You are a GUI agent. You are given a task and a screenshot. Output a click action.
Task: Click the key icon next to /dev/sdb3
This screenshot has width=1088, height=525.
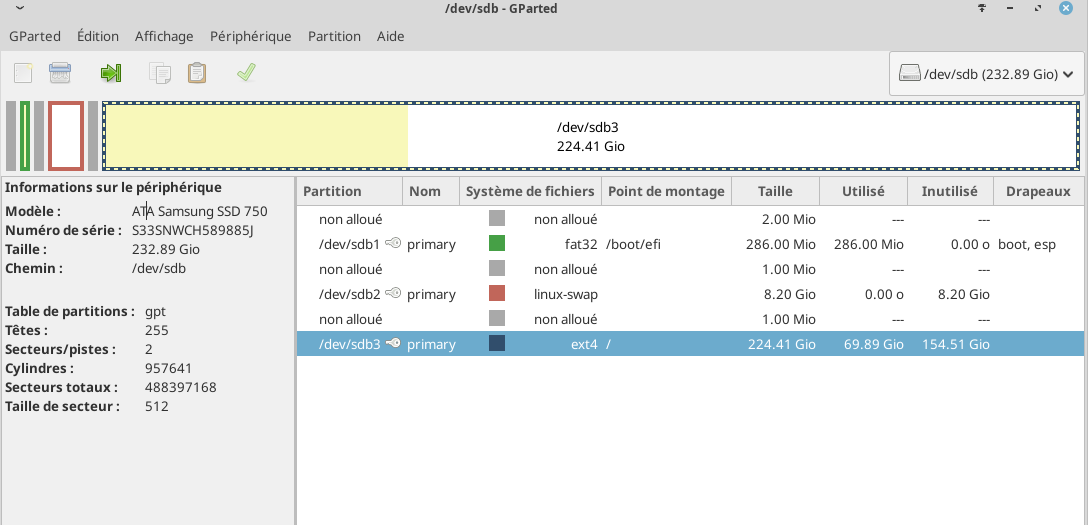coord(393,344)
